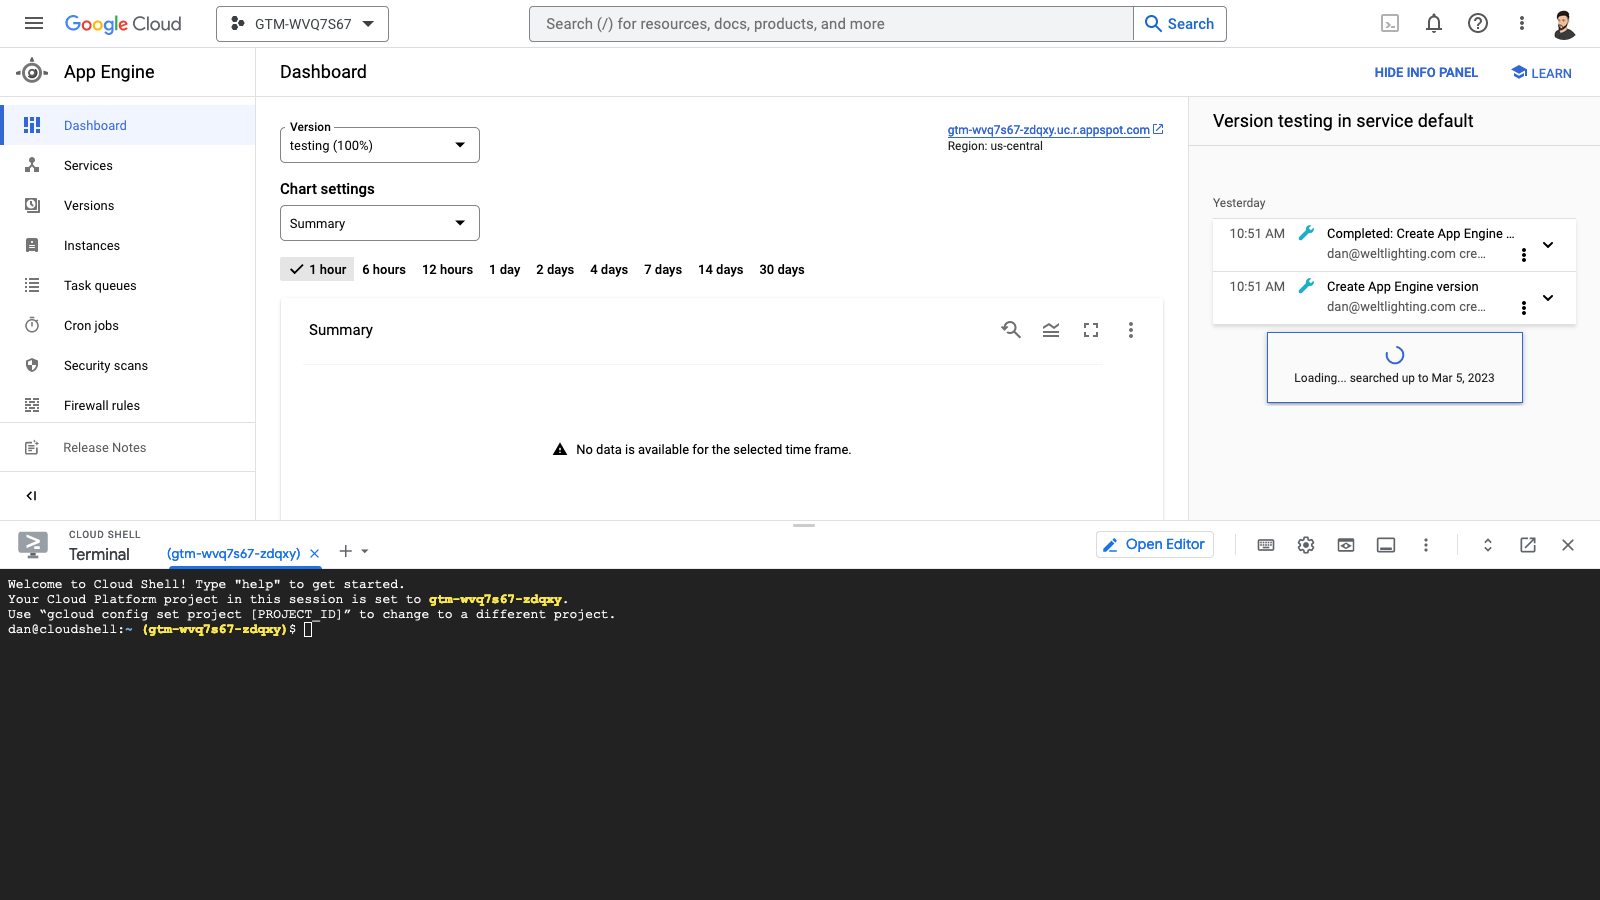This screenshot has height=900, width=1600.
Task: Select the 6 hours time range
Action: click(x=384, y=270)
